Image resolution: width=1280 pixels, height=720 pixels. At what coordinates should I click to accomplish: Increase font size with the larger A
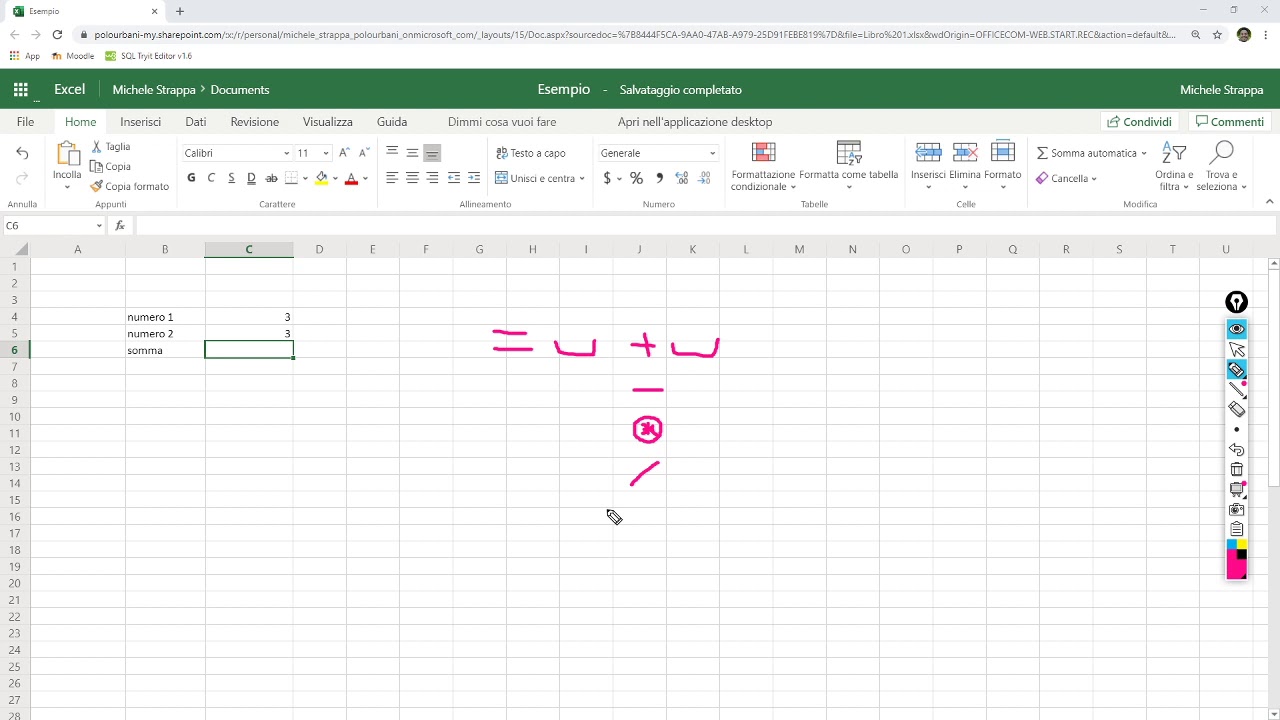tap(344, 153)
